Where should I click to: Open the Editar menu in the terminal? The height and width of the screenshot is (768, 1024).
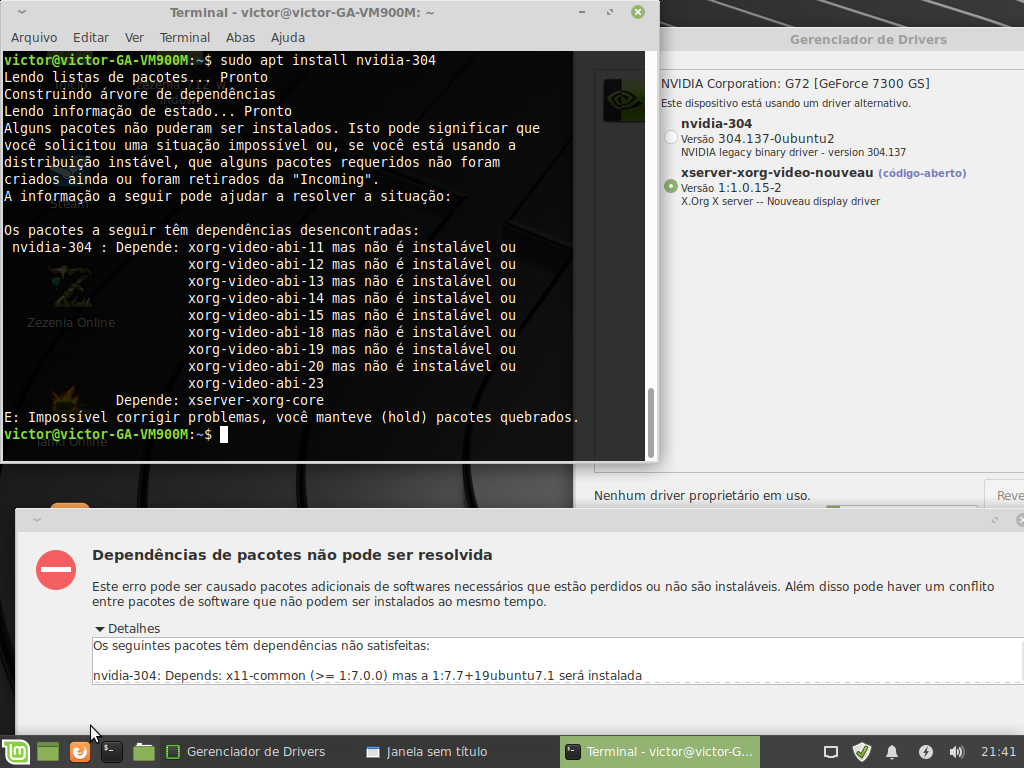(x=91, y=38)
